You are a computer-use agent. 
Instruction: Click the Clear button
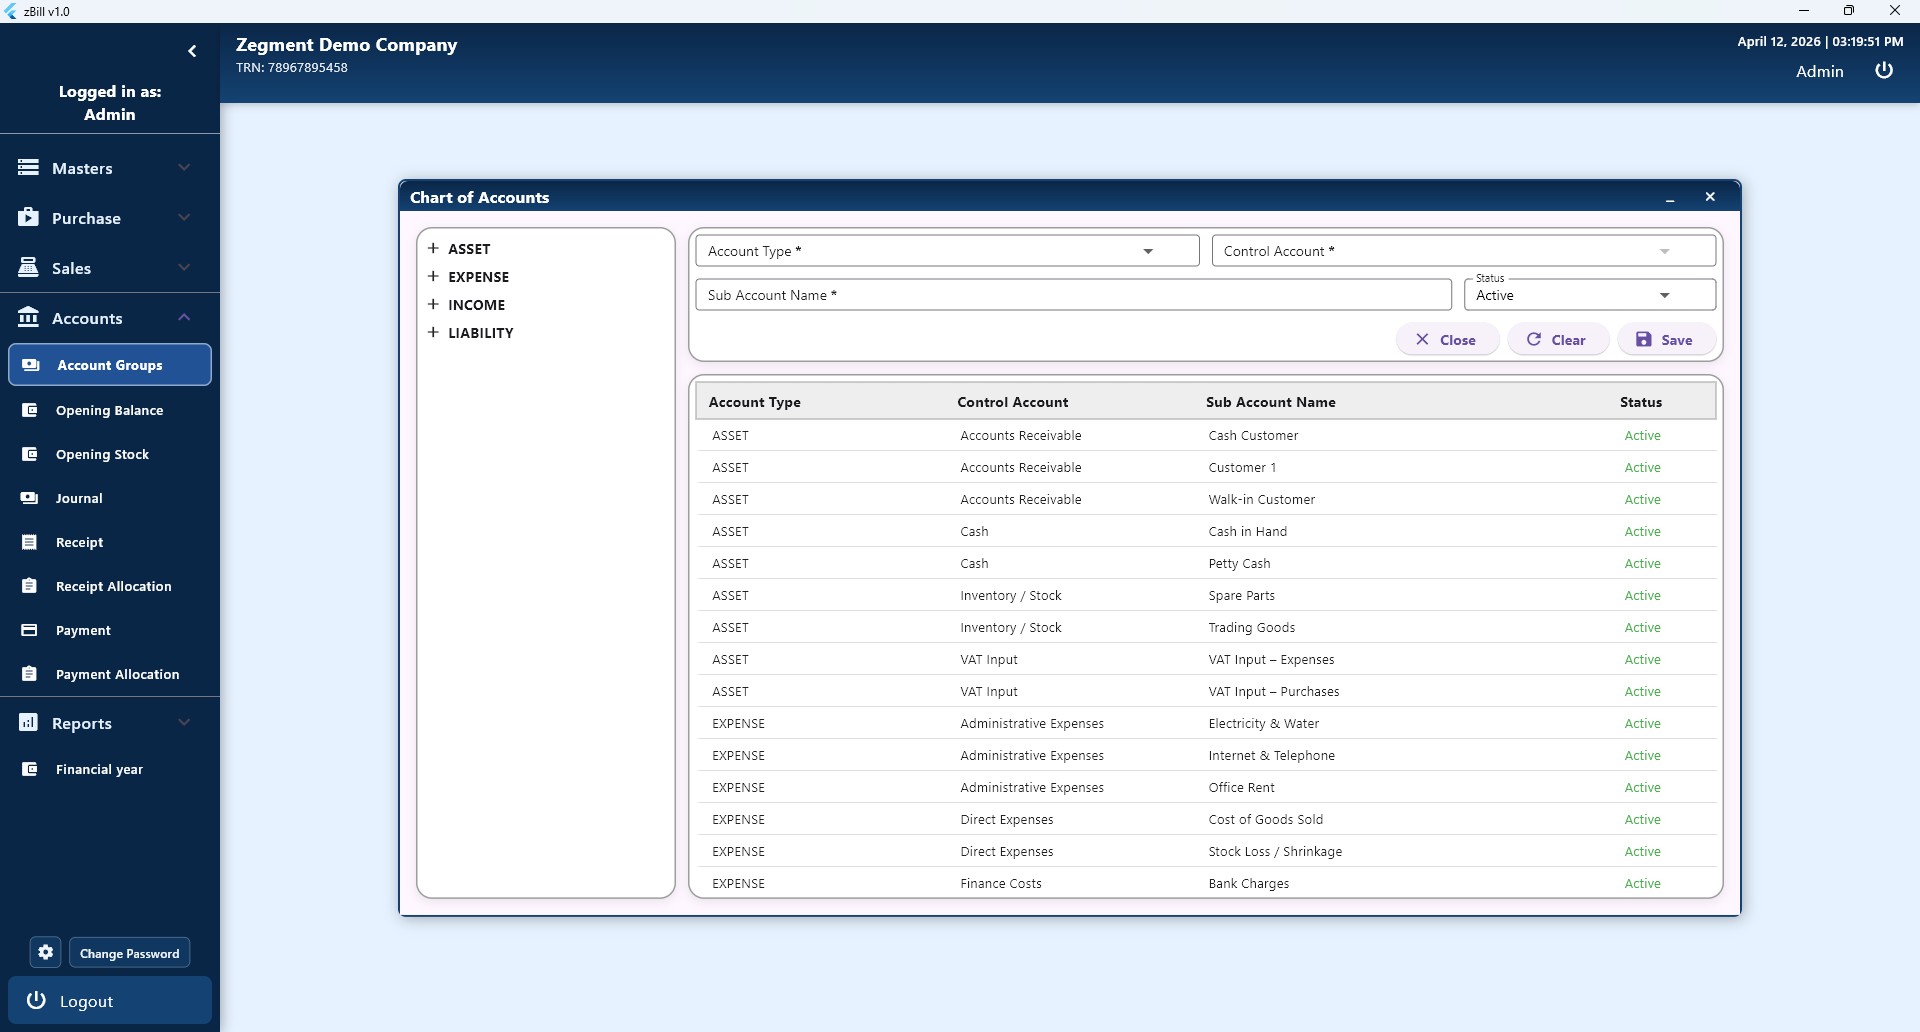tap(1557, 340)
